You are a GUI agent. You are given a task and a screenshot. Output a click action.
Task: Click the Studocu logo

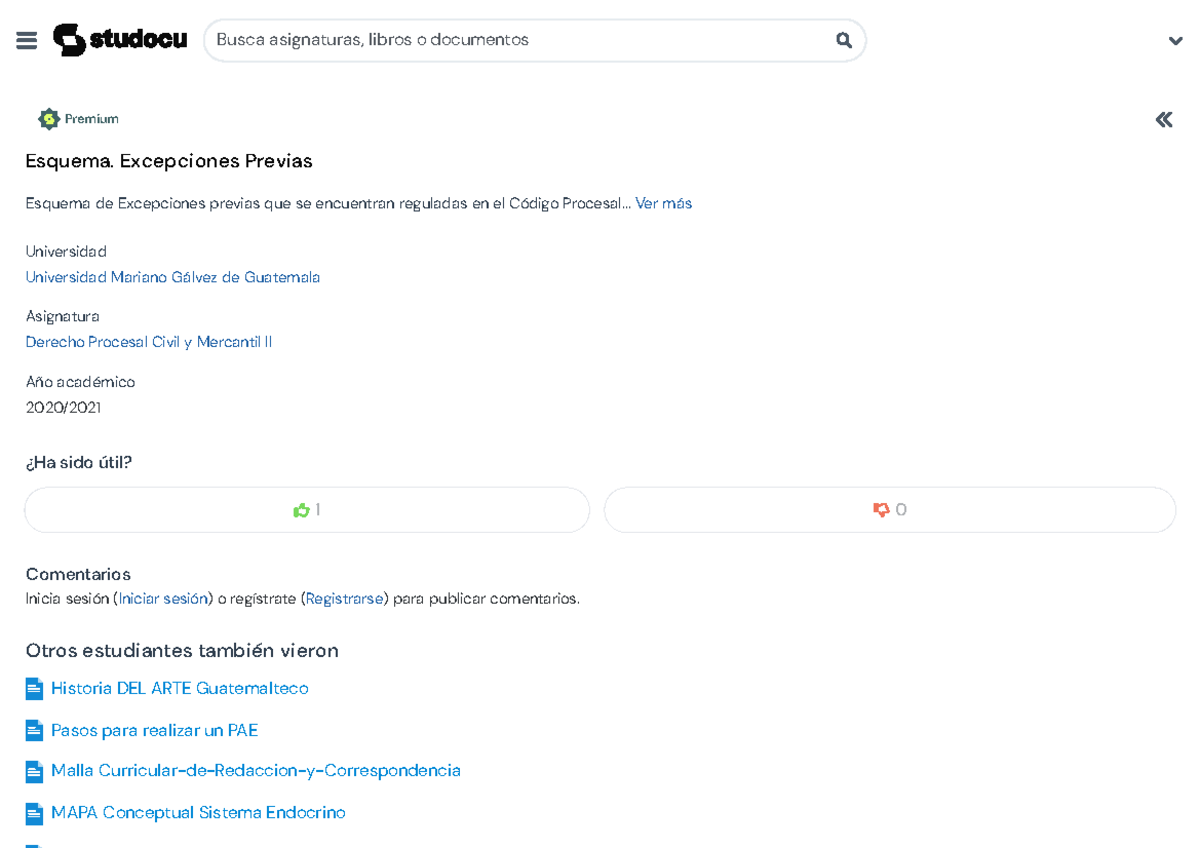(120, 40)
